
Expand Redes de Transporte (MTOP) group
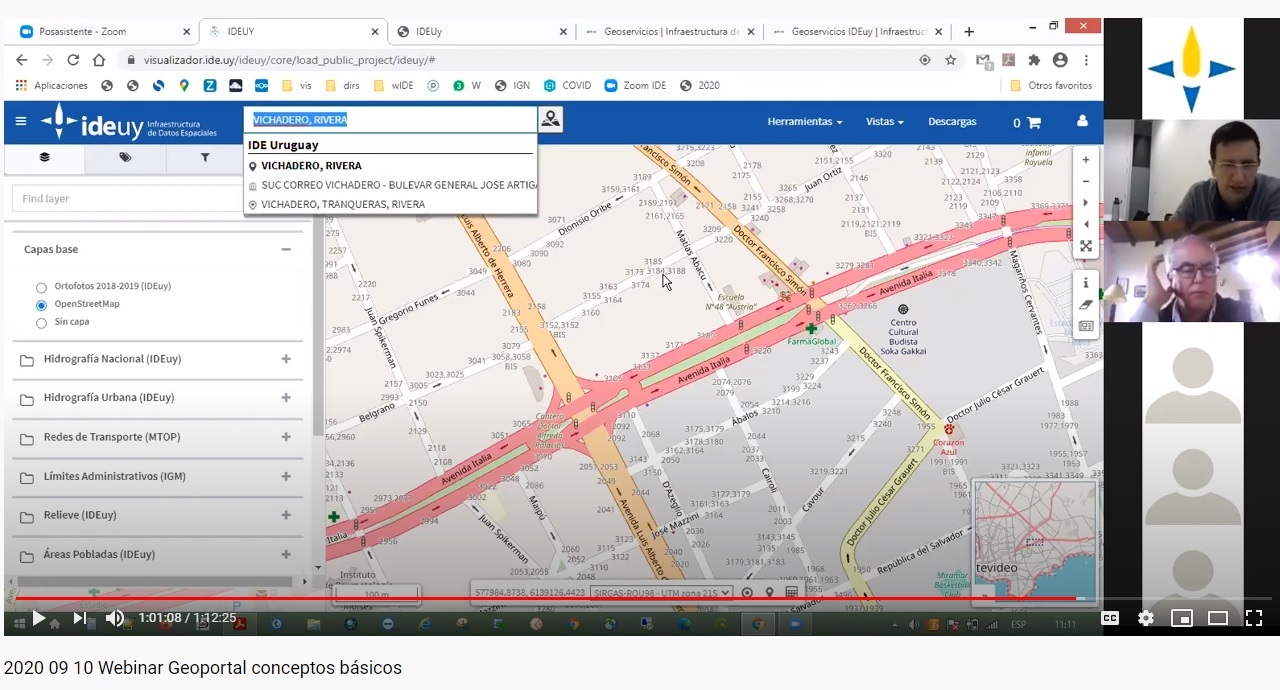286,437
